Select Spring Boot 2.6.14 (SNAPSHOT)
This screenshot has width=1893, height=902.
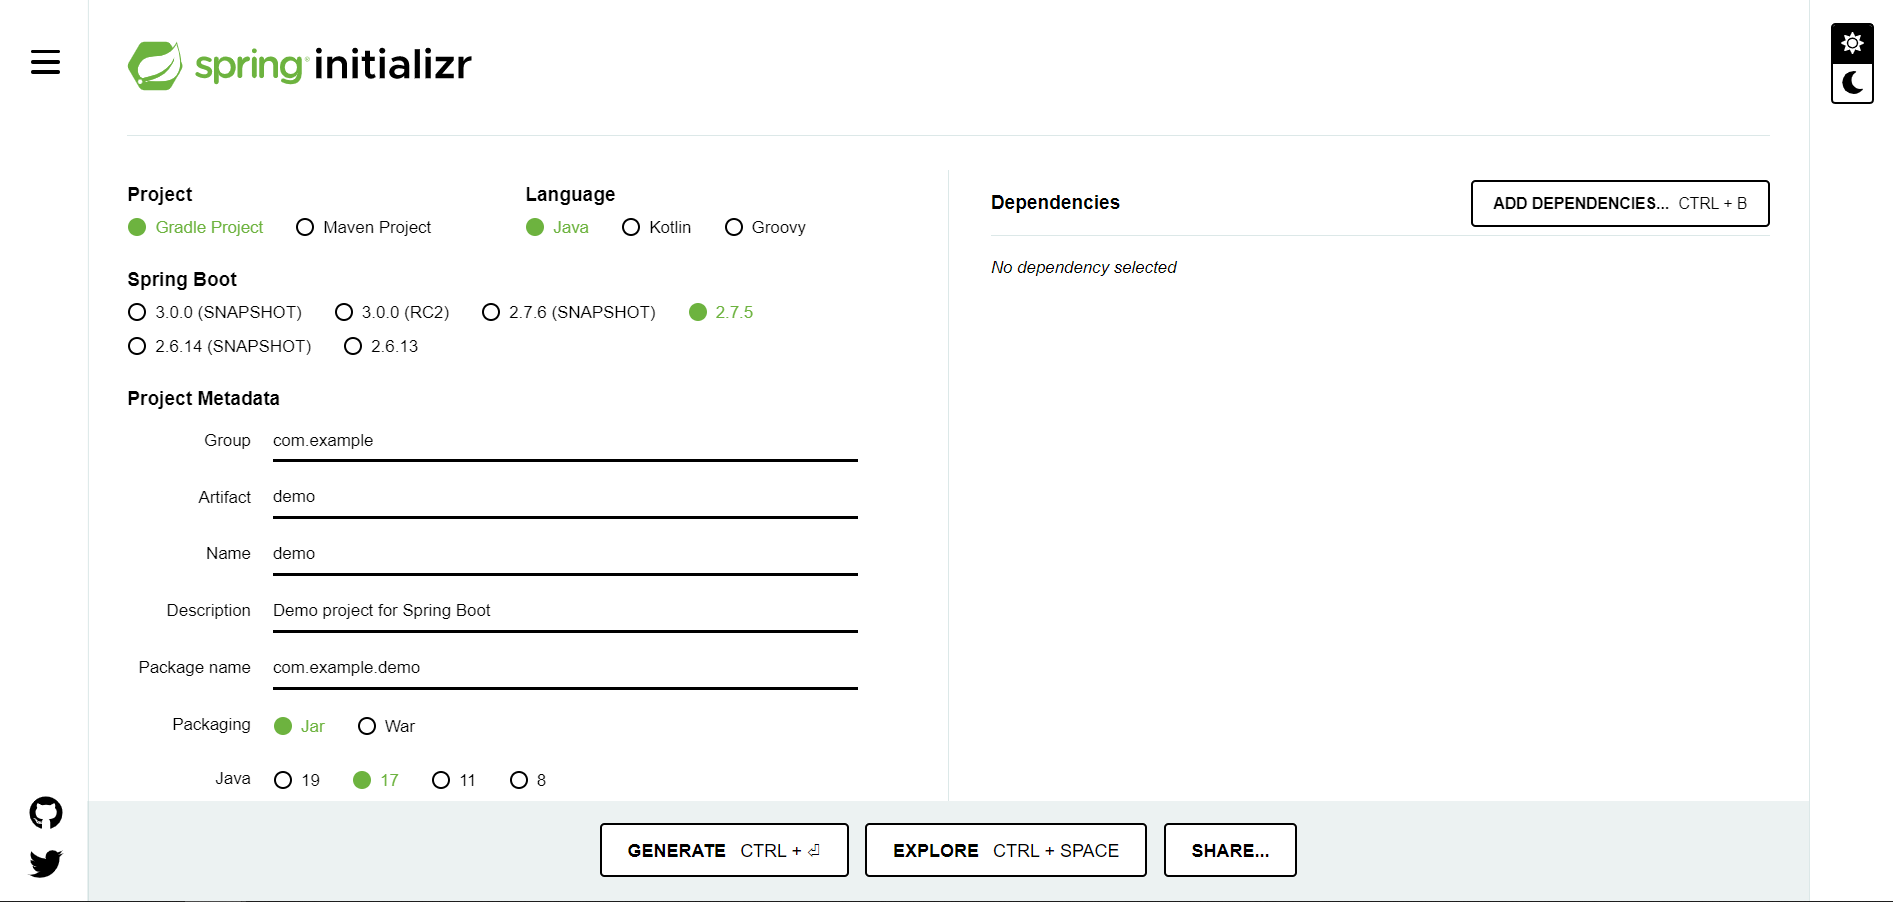220,346
